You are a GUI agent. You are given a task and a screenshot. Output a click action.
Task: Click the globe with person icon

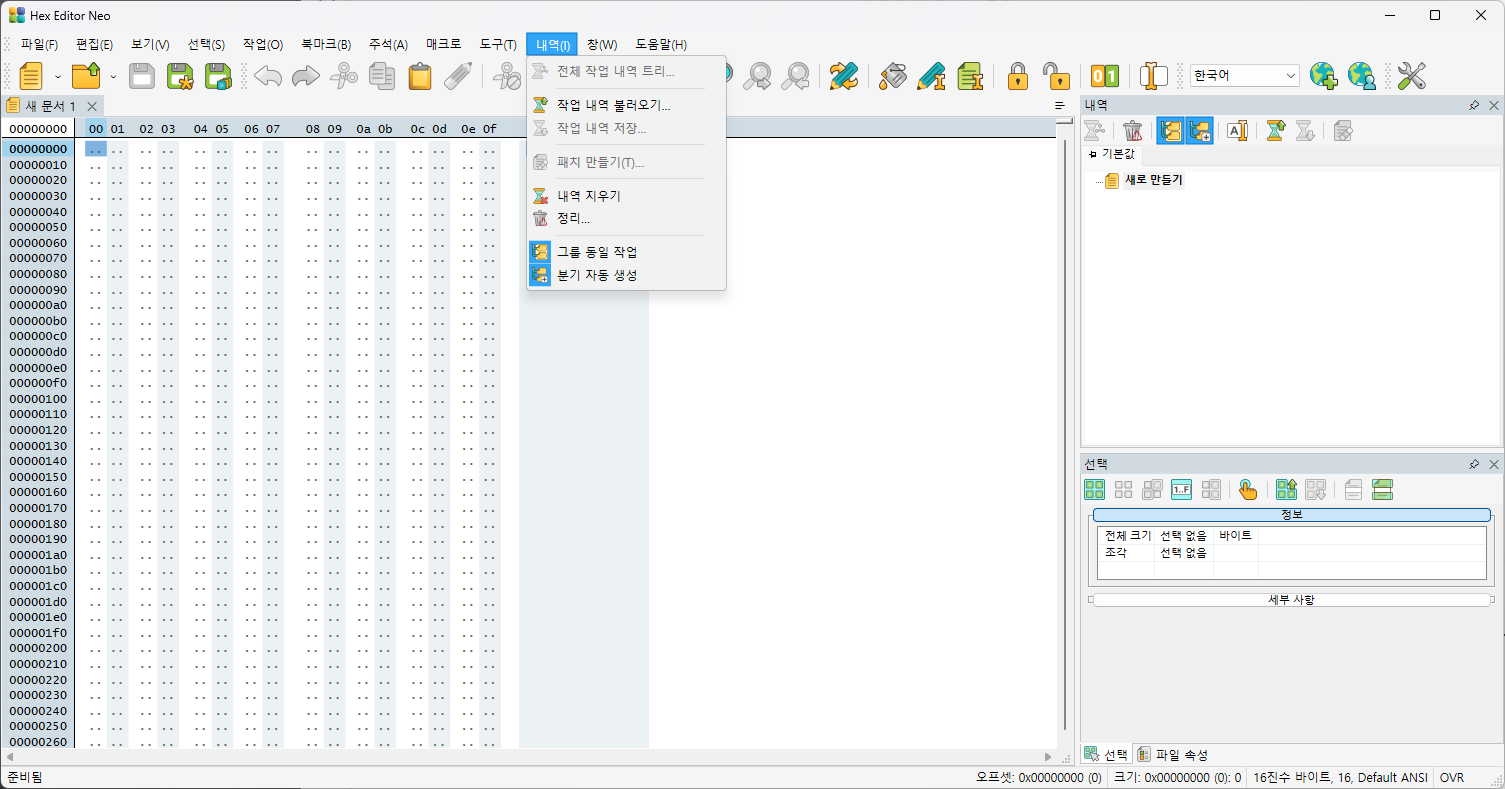click(1362, 76)
